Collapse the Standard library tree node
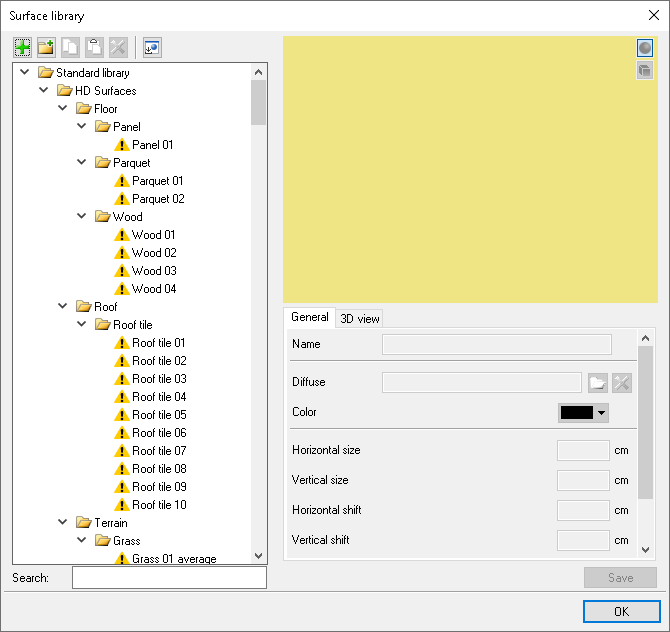Viewport: 670px width, 632px height. [x=24, y=73]
